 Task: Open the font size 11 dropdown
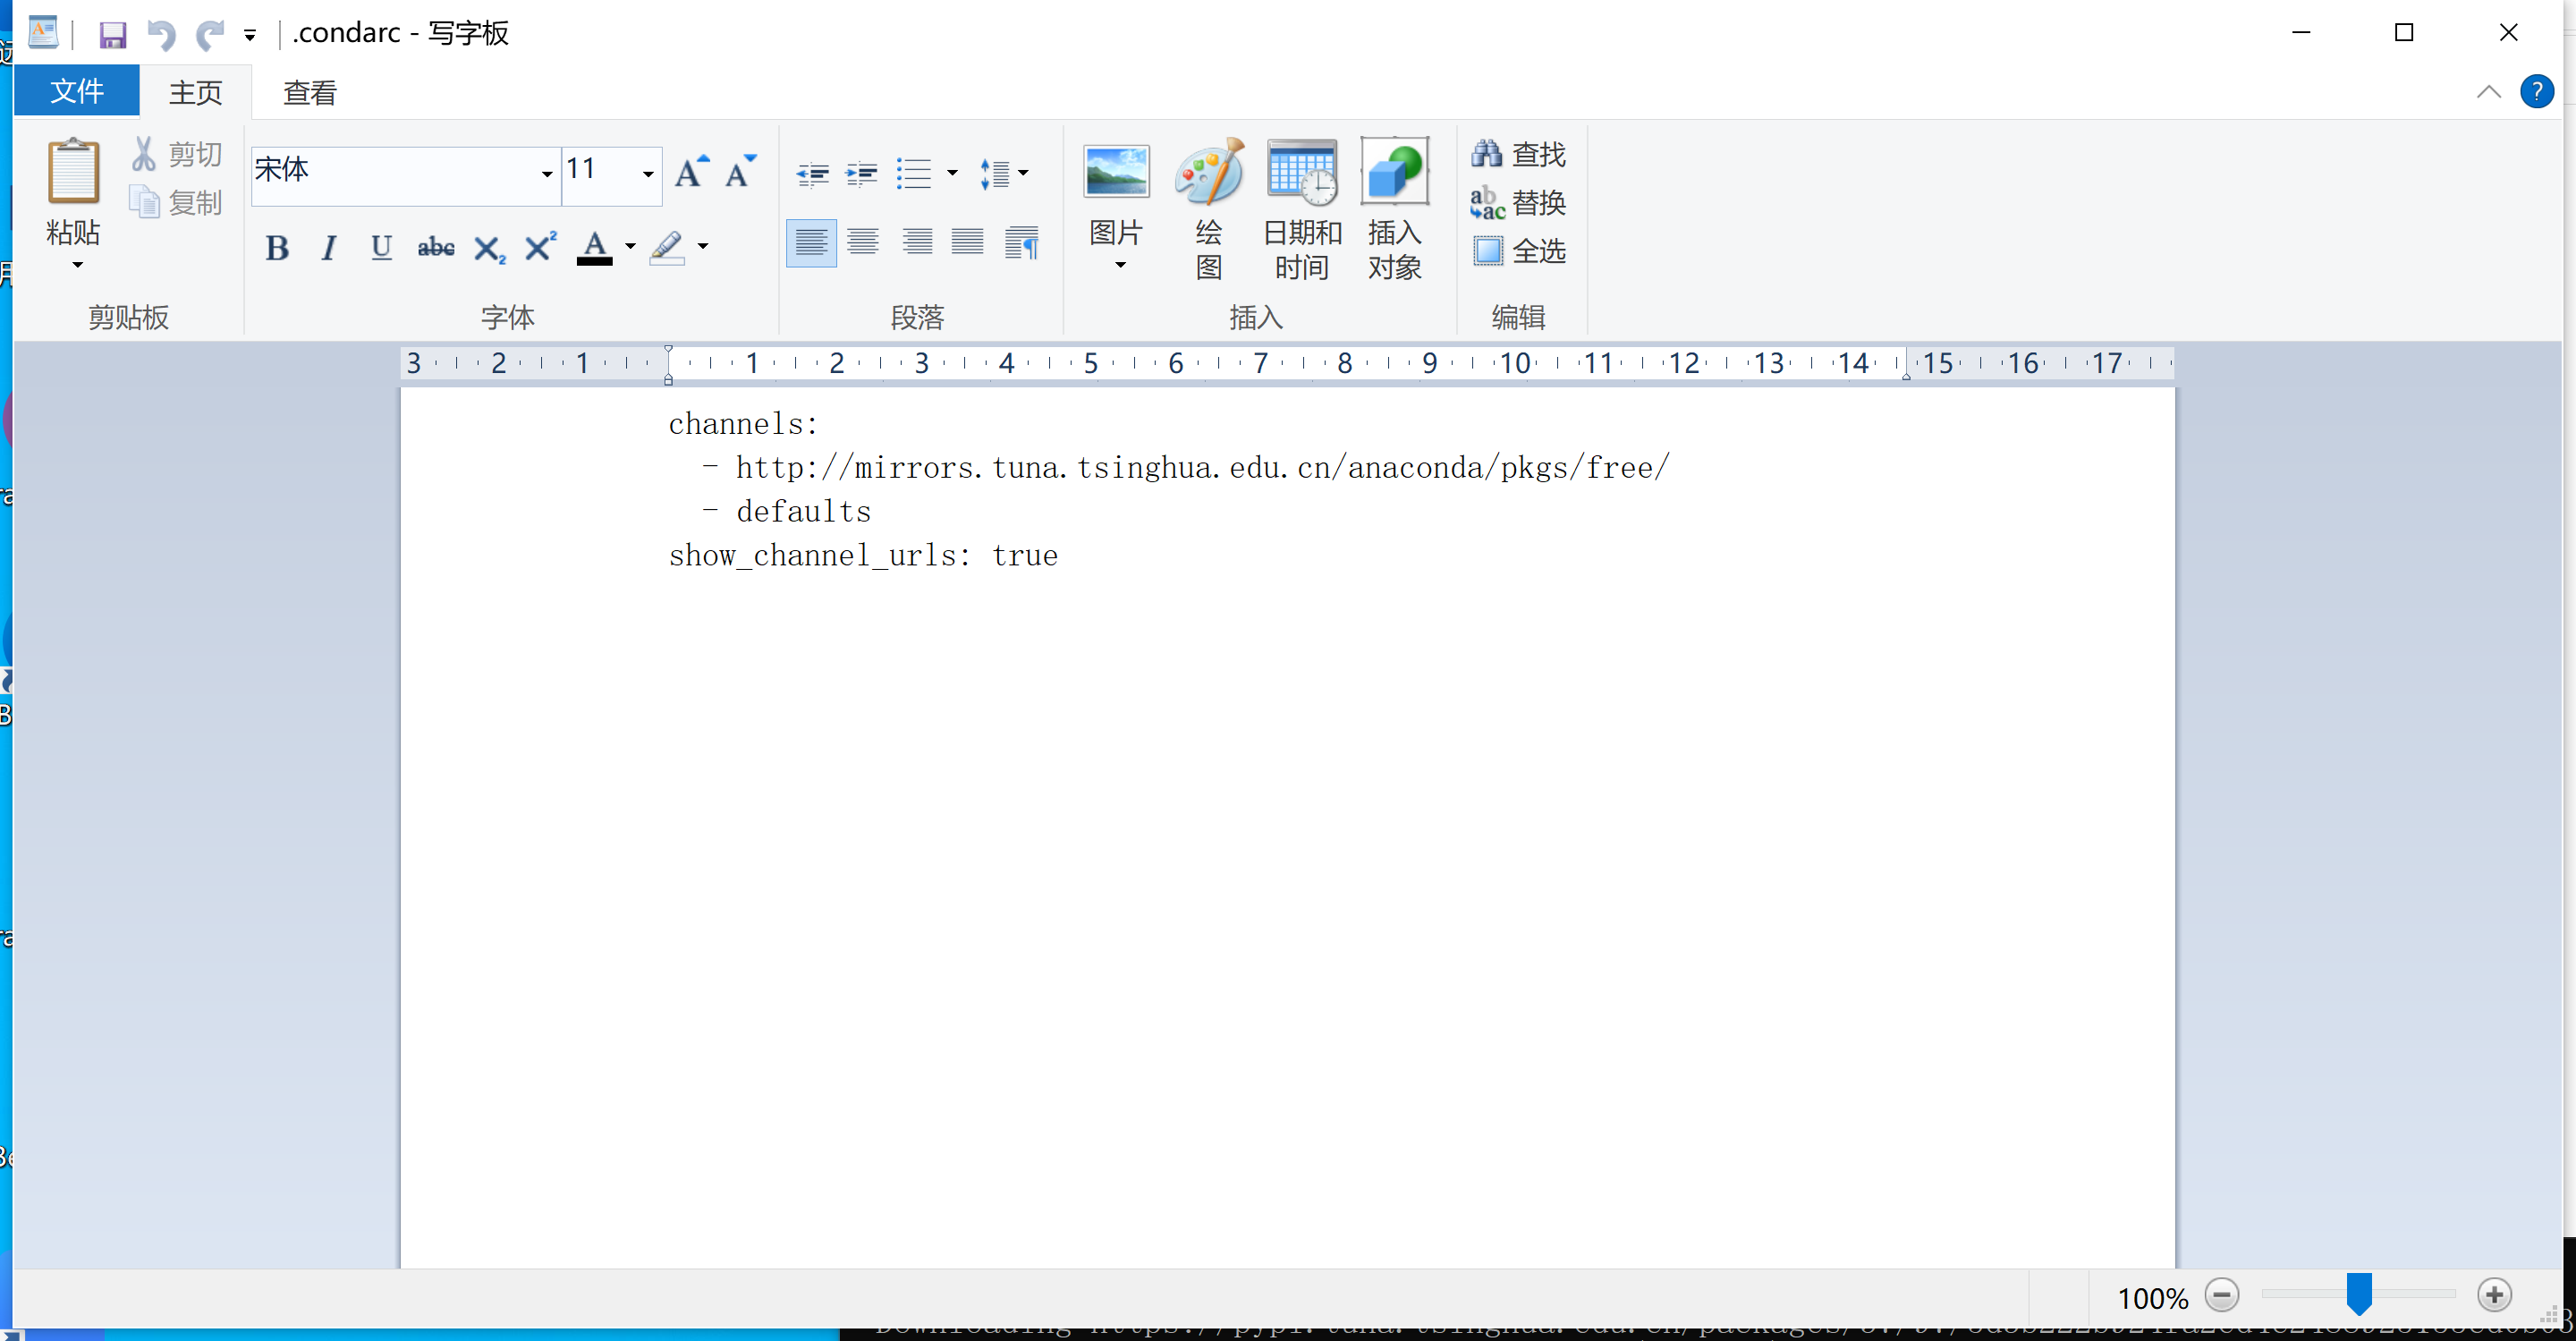click(648, 174)
